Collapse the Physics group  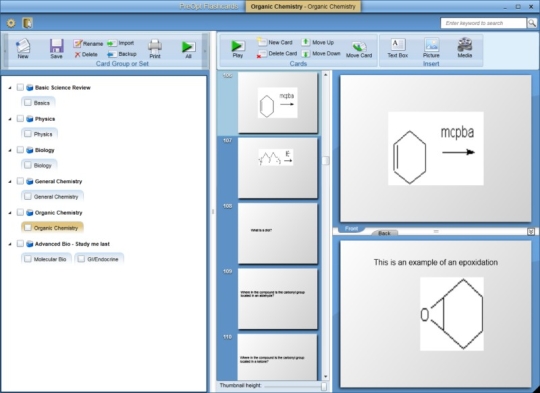[10, 119]
